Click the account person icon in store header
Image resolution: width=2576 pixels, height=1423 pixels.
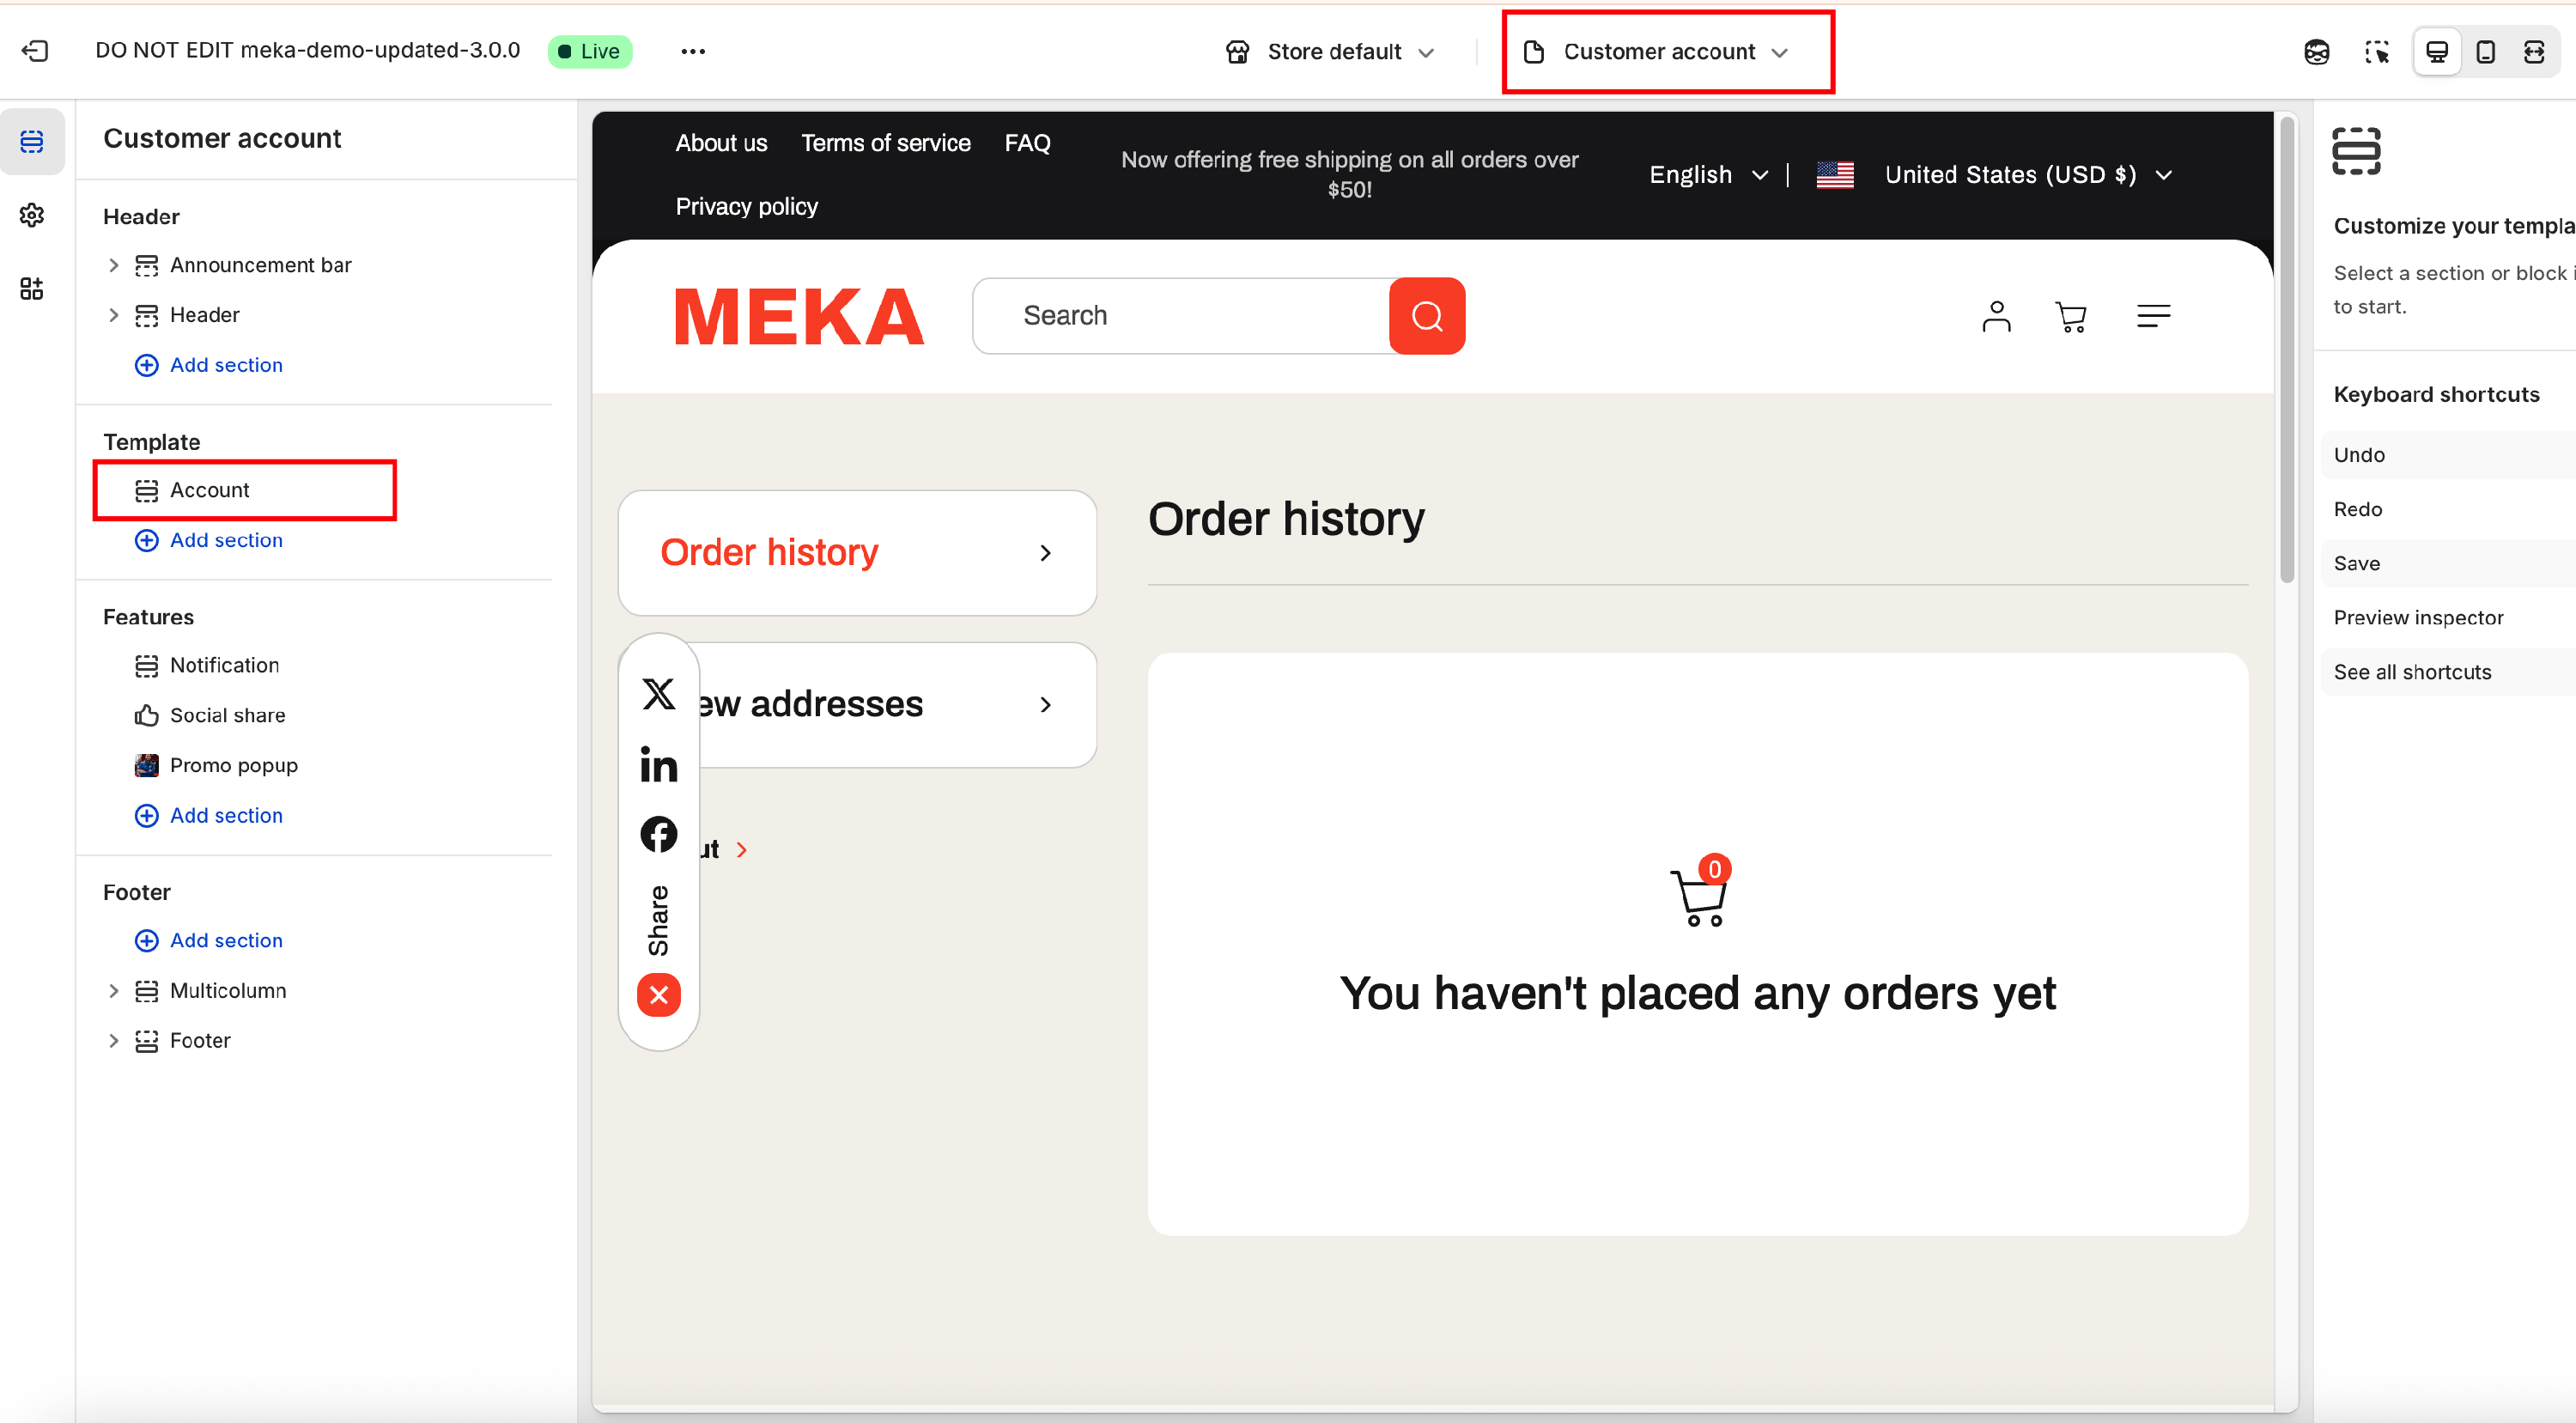point(1996,316)
